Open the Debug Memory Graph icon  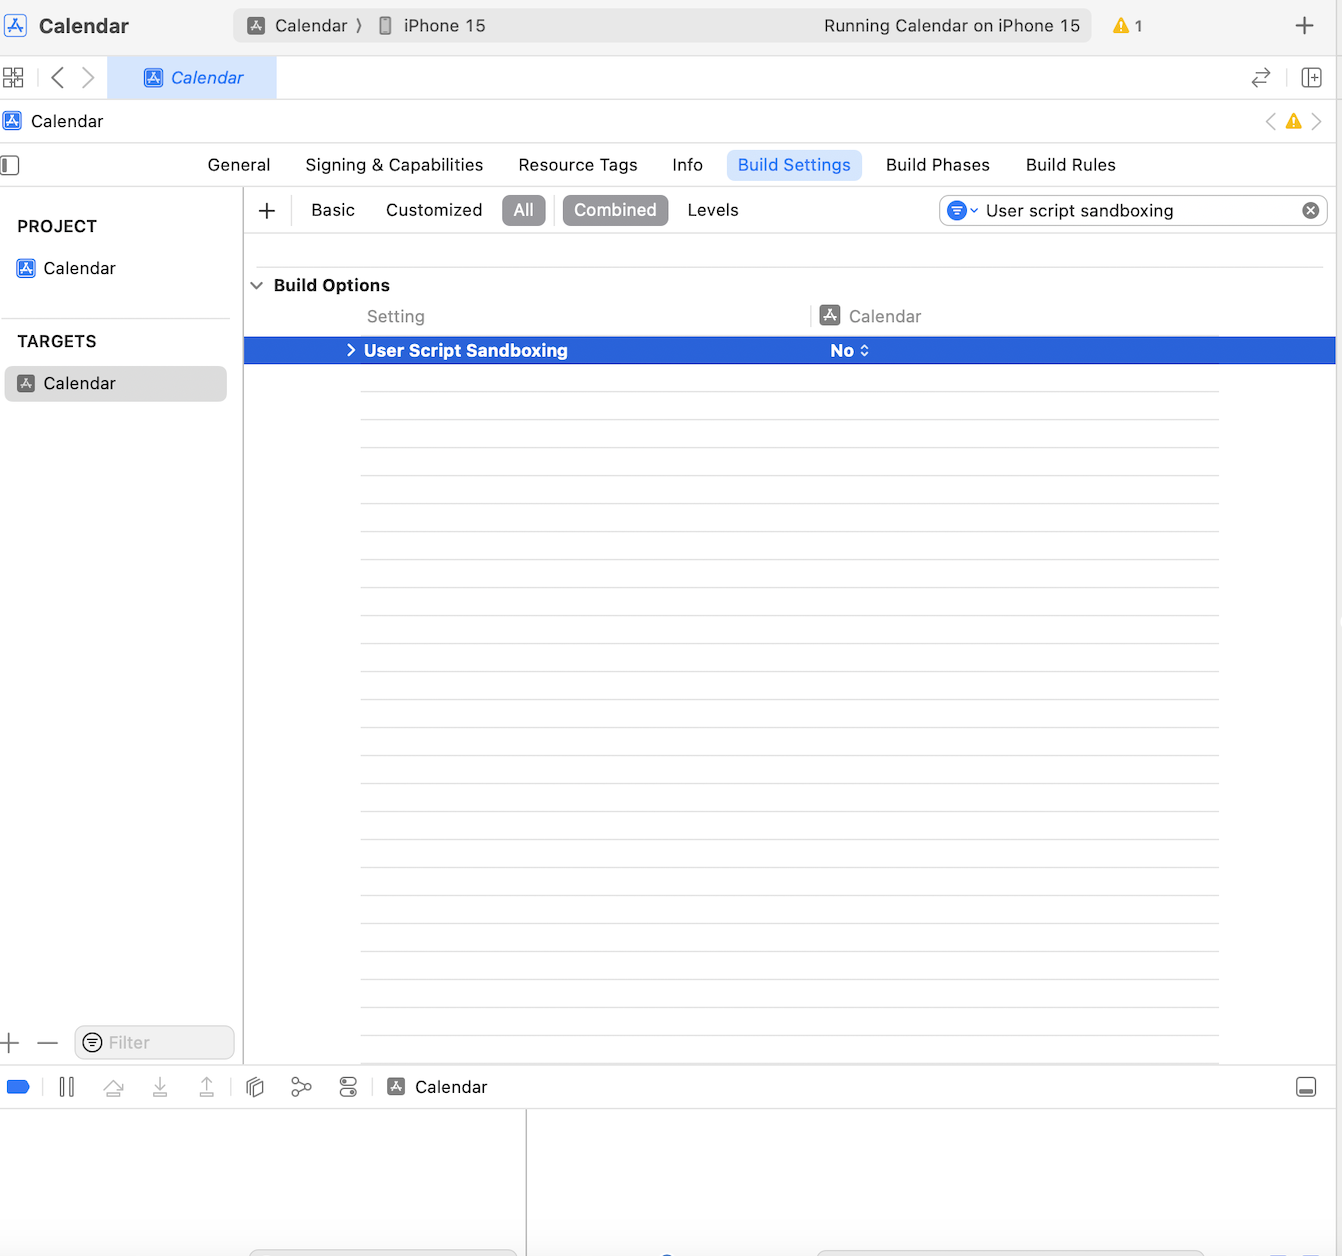click(301, 1087)
